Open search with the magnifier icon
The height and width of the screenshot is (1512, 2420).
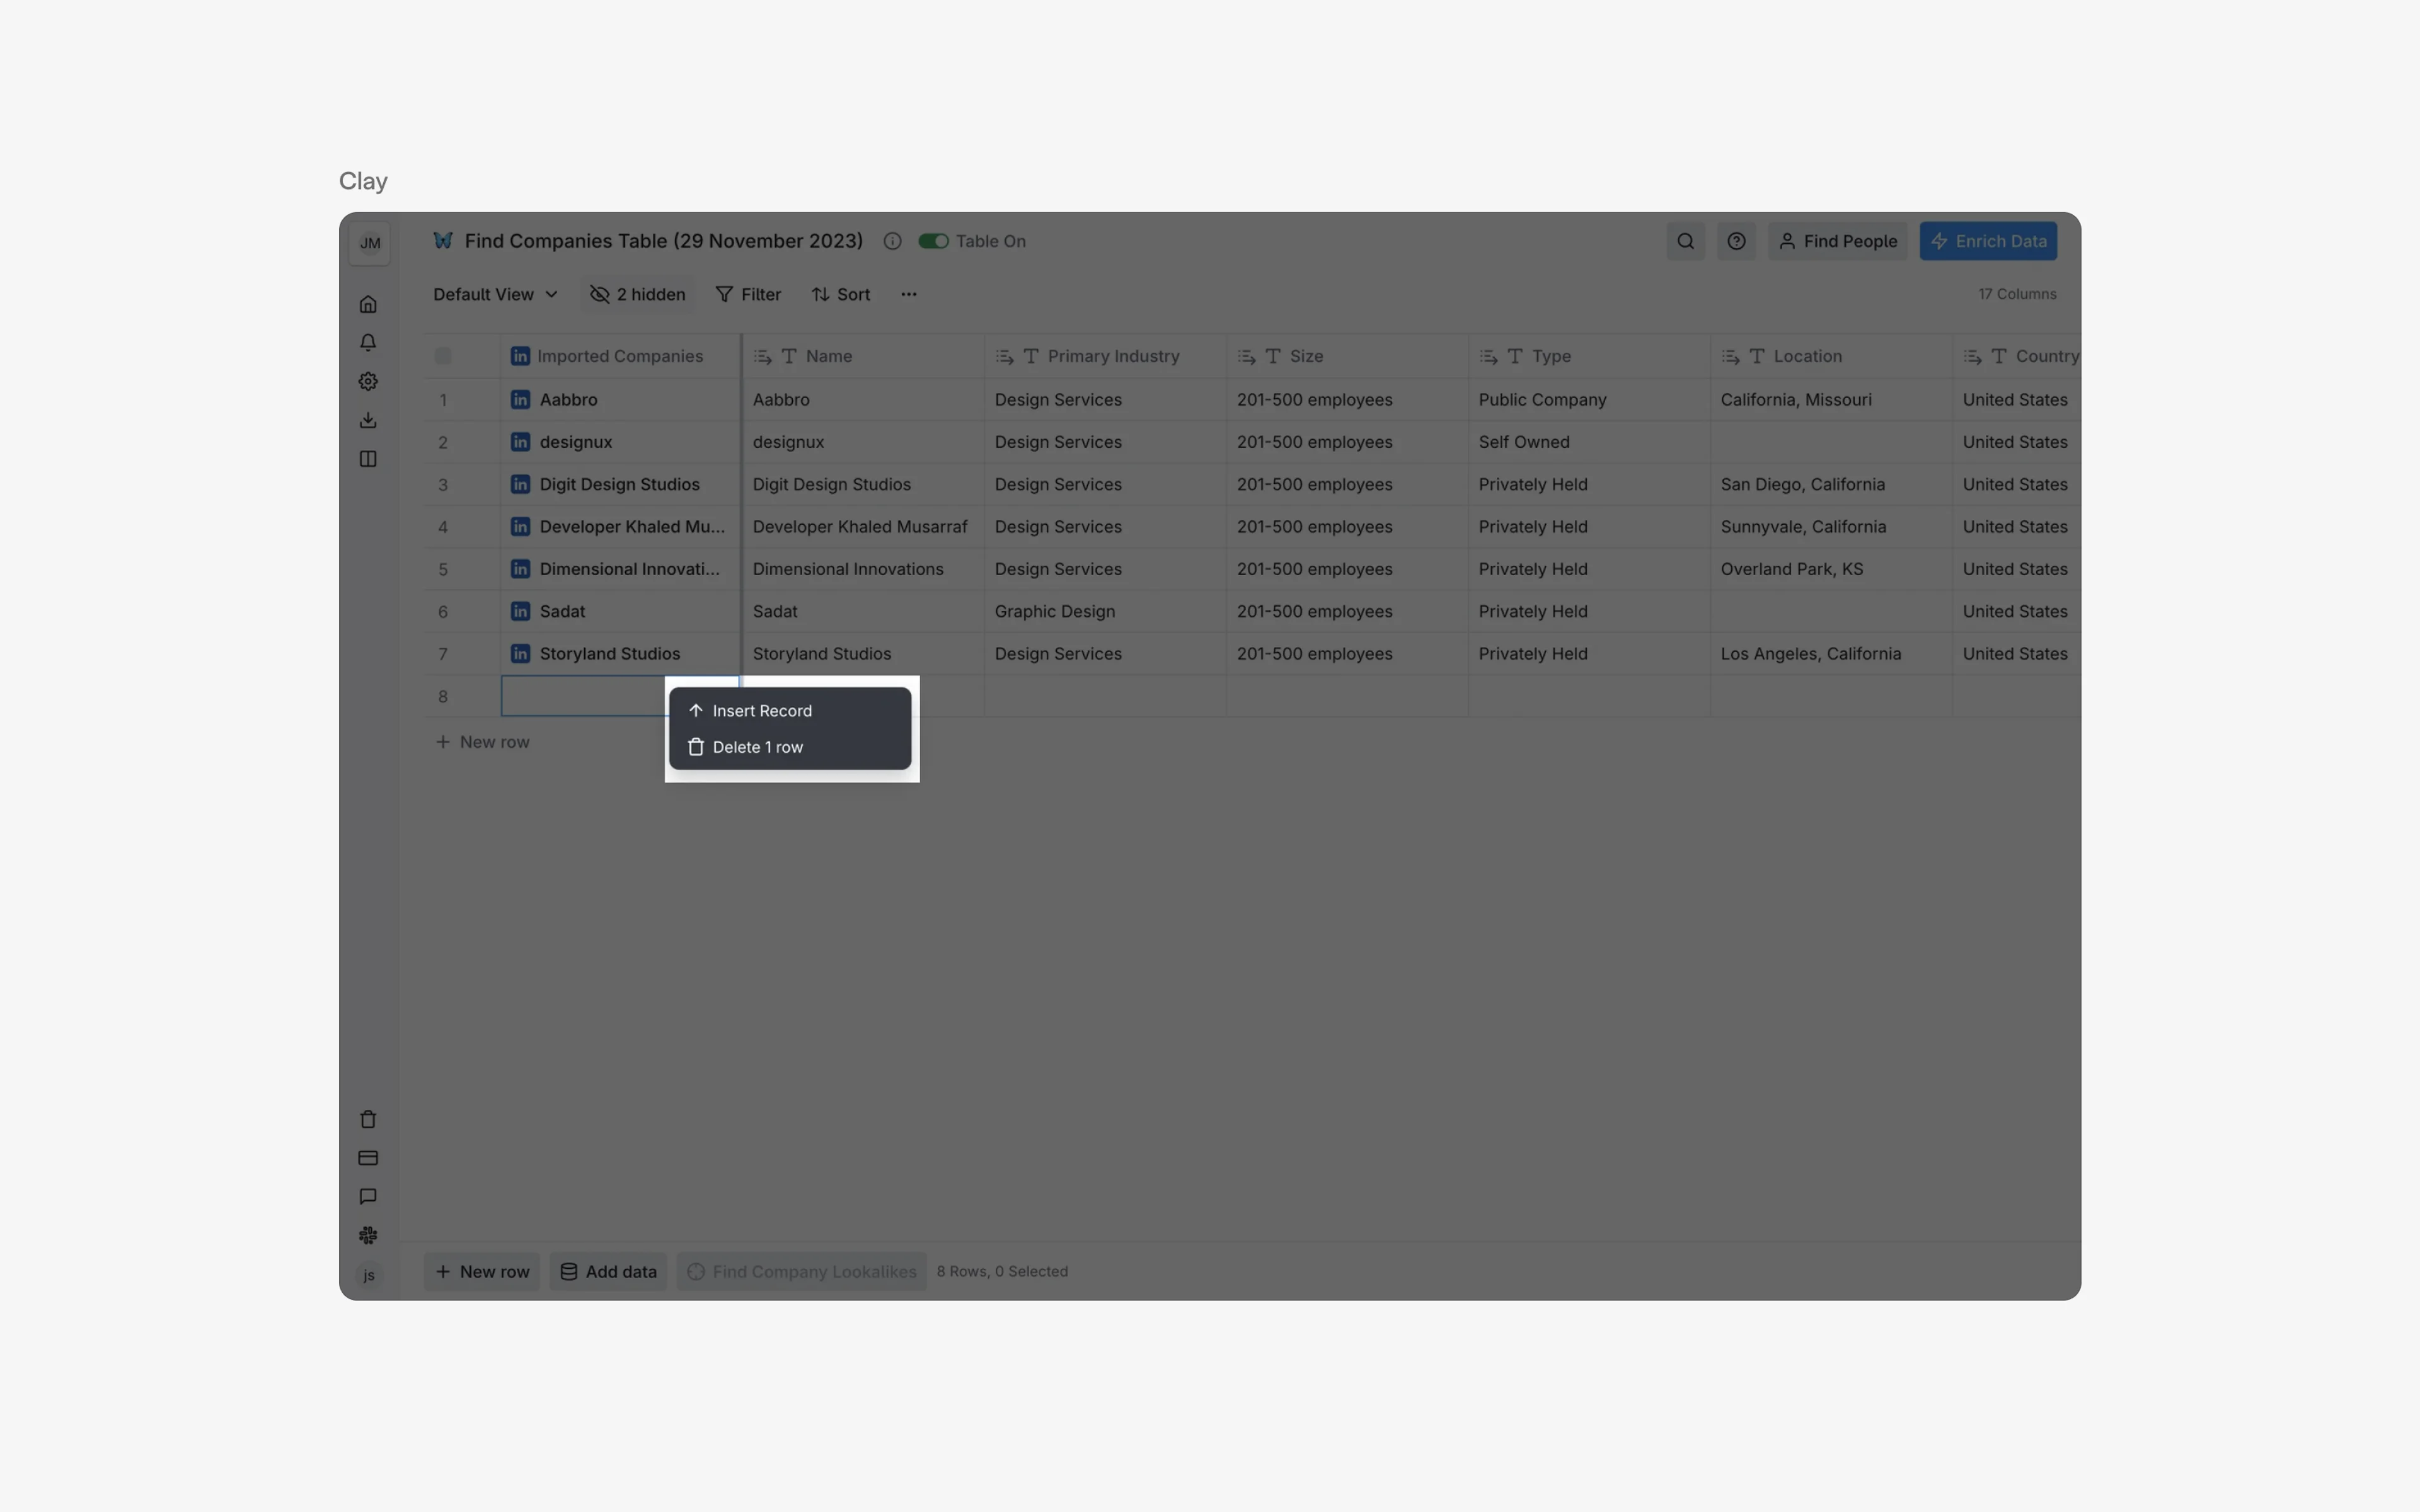coord(1685,241)
